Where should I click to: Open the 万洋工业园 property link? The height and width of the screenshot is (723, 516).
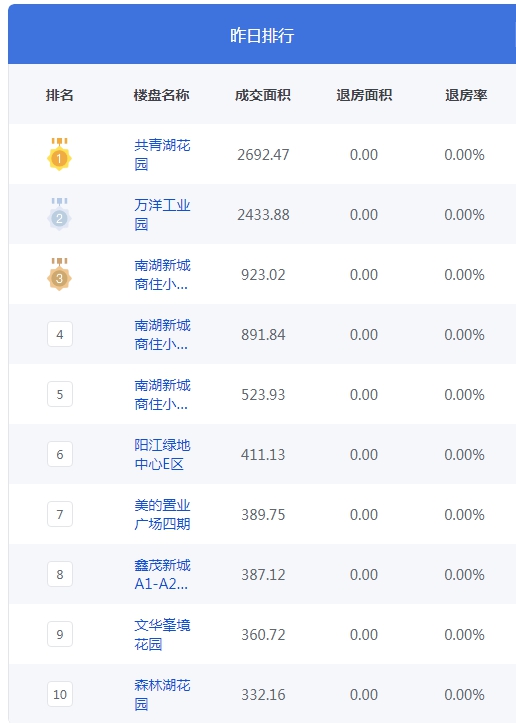pyautogui.click(x=162, y=214)
